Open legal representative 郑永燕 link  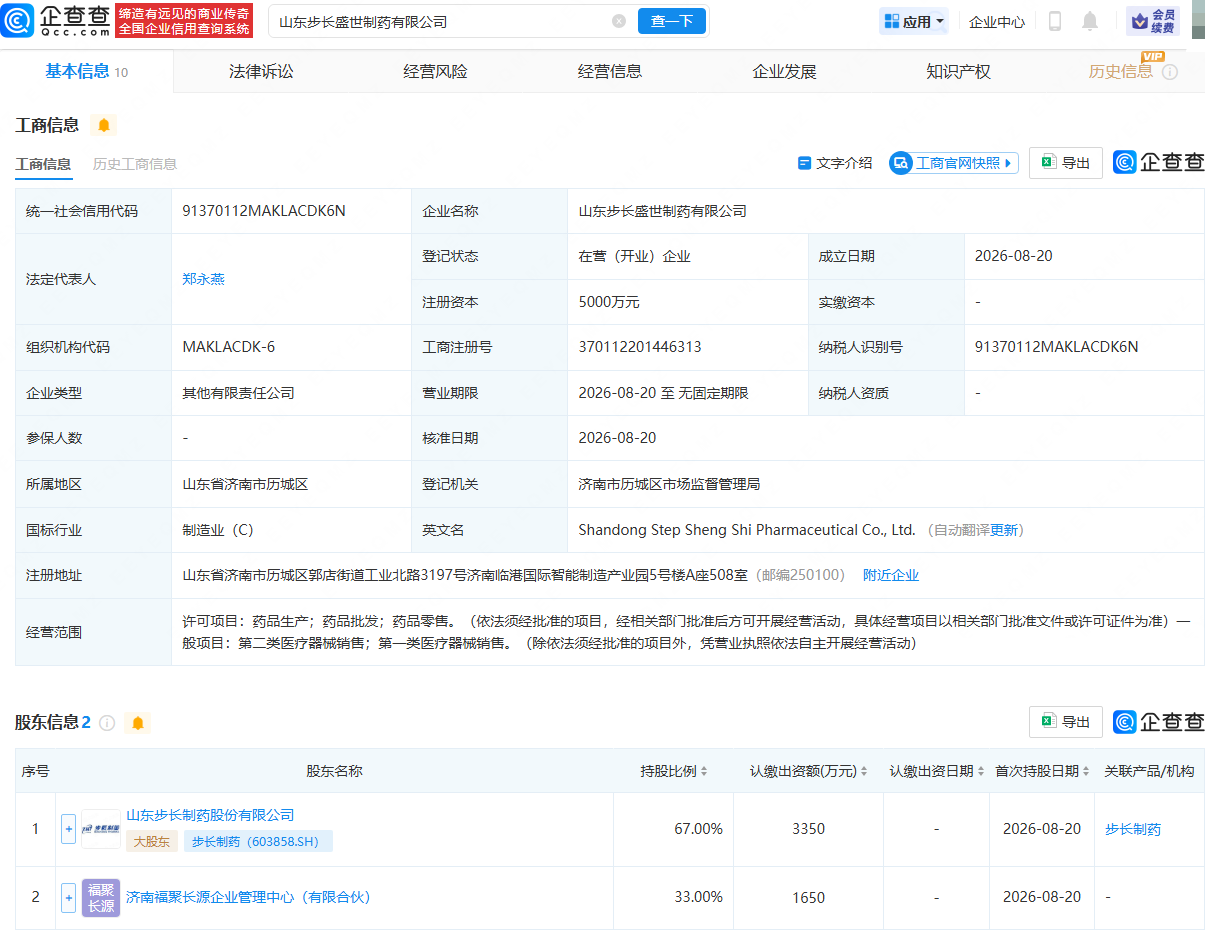[x=203, y=279]
